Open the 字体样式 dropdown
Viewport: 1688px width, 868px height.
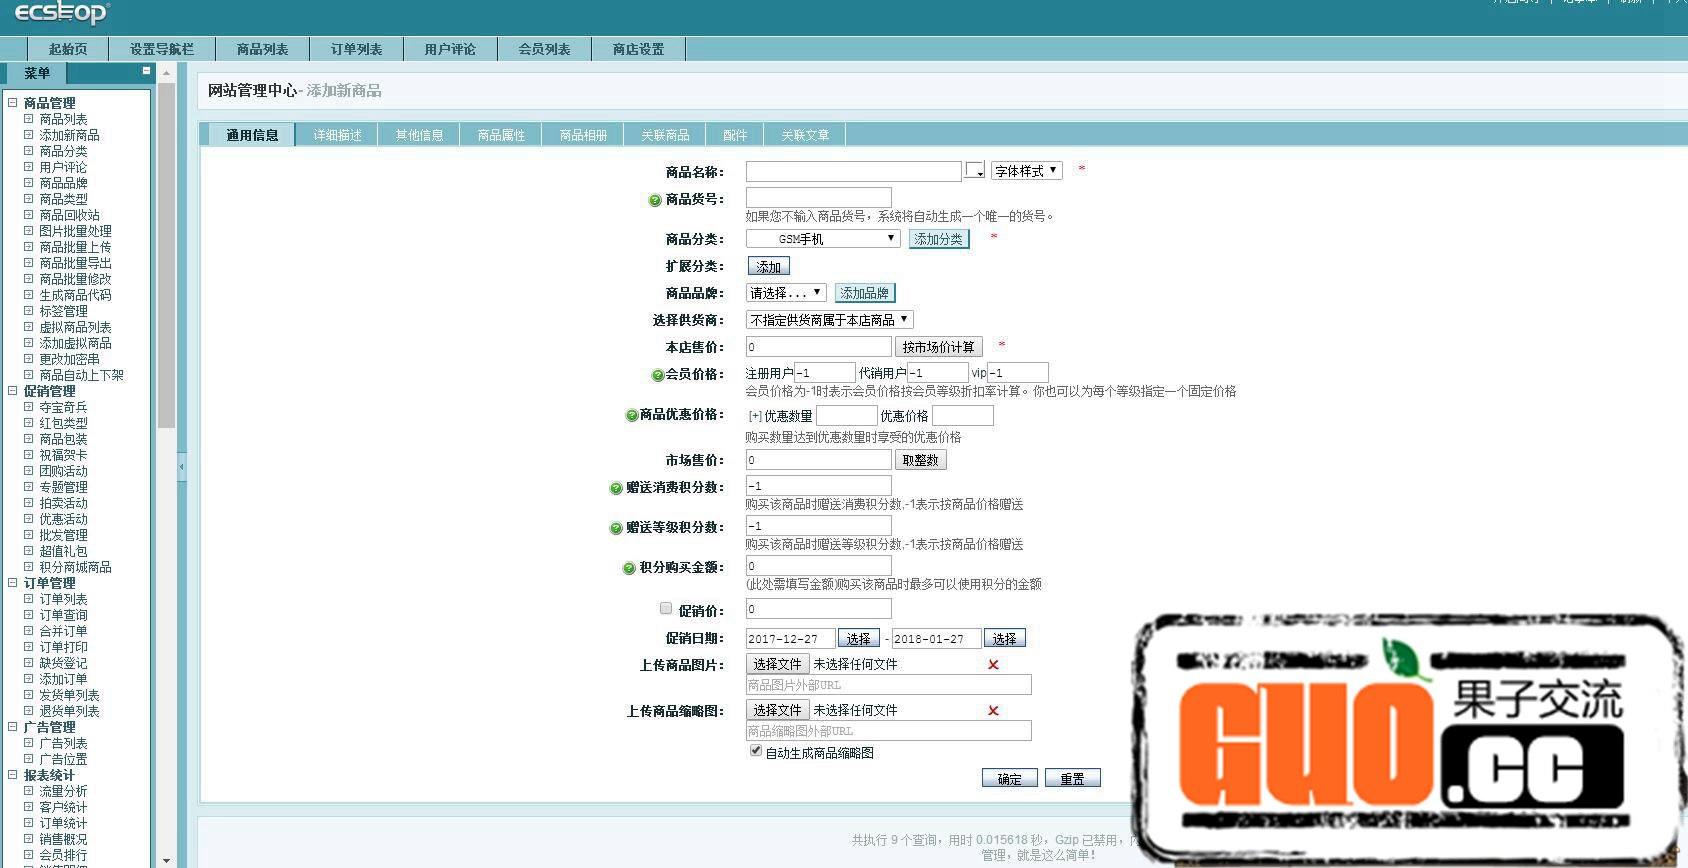1026,171
